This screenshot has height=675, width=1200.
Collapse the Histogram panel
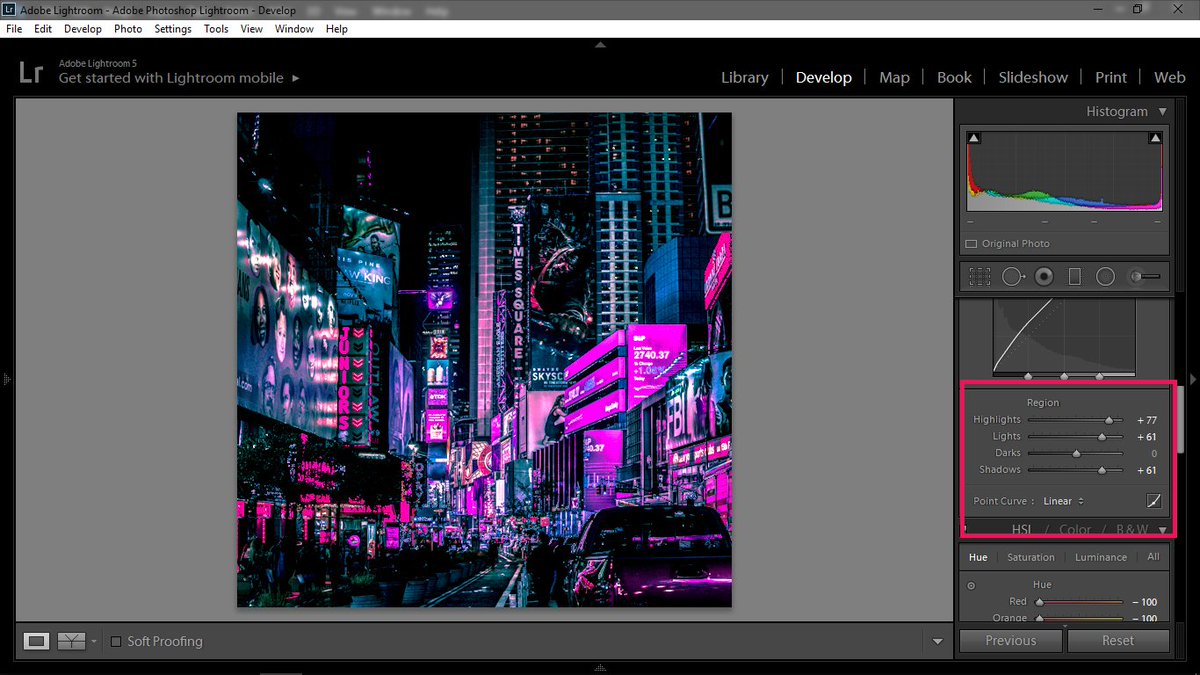[x=1162, y=112]
